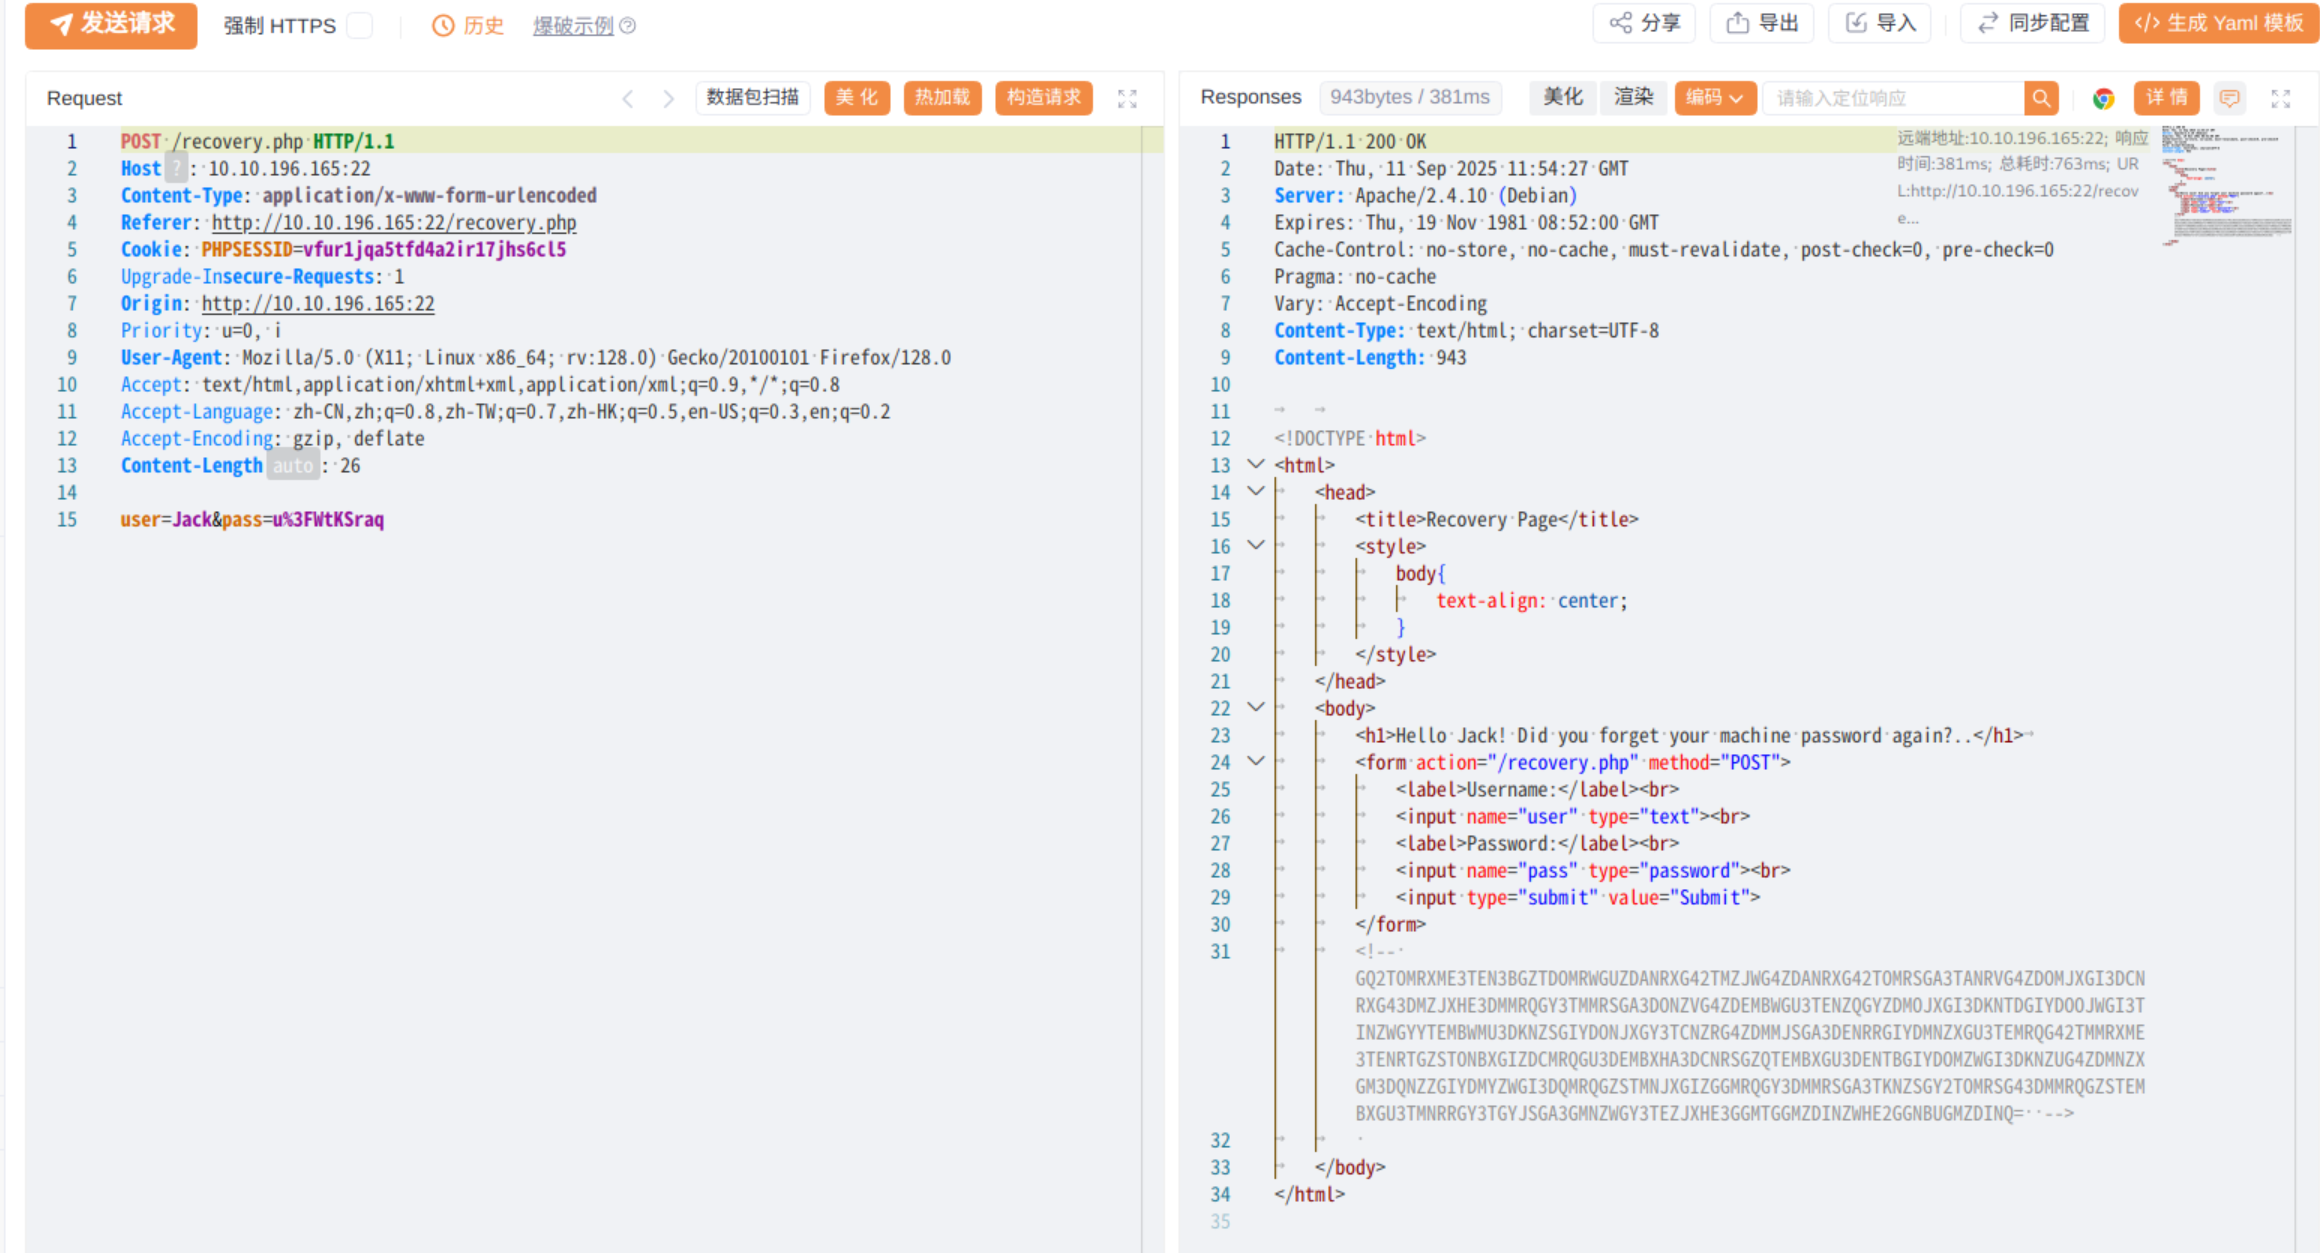Click the 发送请求 send button
Viewport: 2320px width, 1253px height.
click(x=111, y=24)
